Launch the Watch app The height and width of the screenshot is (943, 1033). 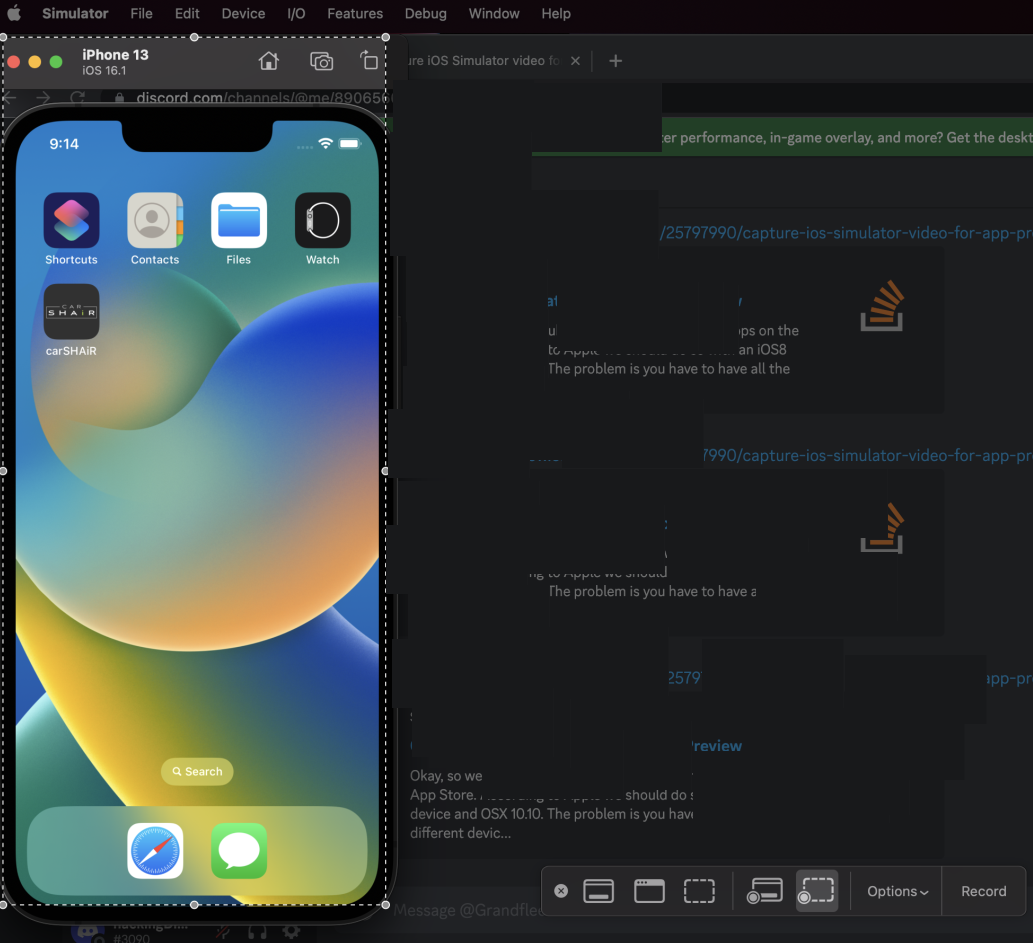(322, 220)
